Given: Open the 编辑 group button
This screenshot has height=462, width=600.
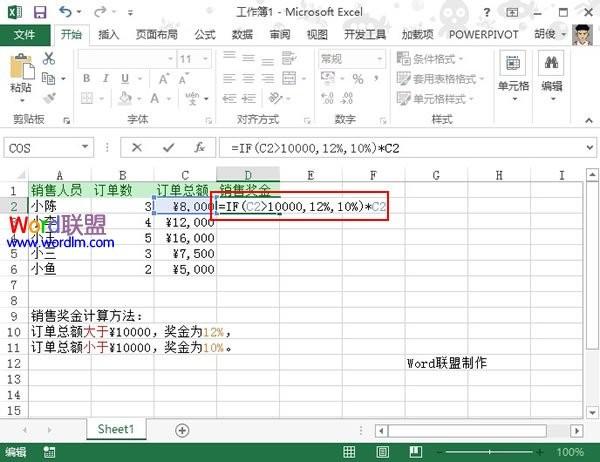Looking at the screenshot, I should click(x=551, y=77).
